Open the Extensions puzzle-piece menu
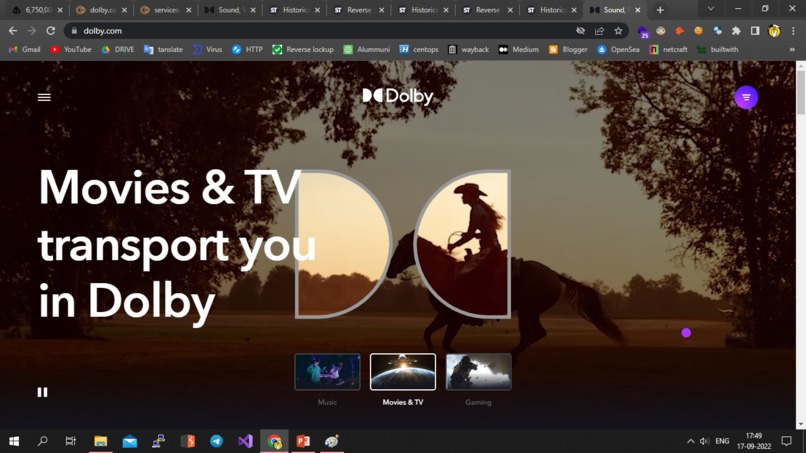806x453 pixels. (736, 31)
